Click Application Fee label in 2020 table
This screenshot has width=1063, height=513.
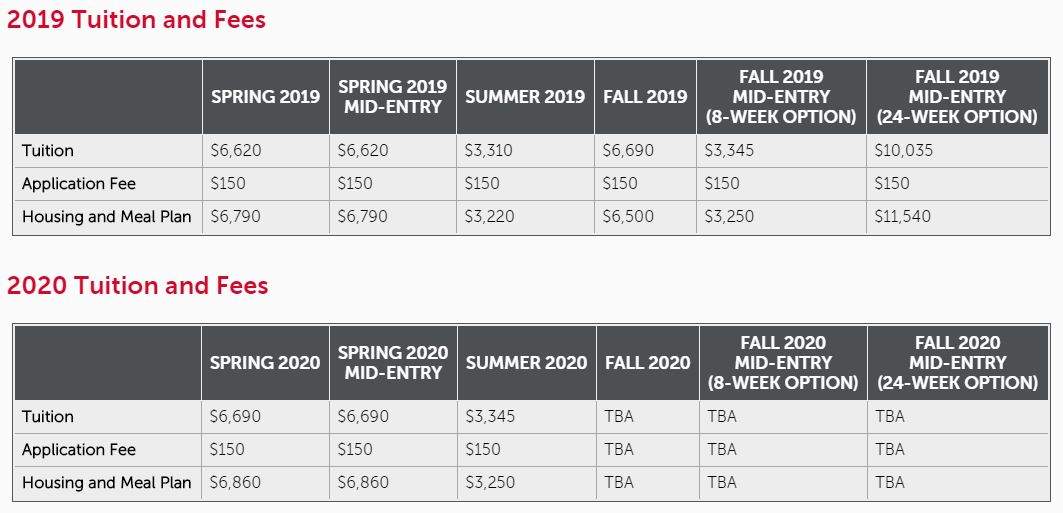click(x=79, y=450)
